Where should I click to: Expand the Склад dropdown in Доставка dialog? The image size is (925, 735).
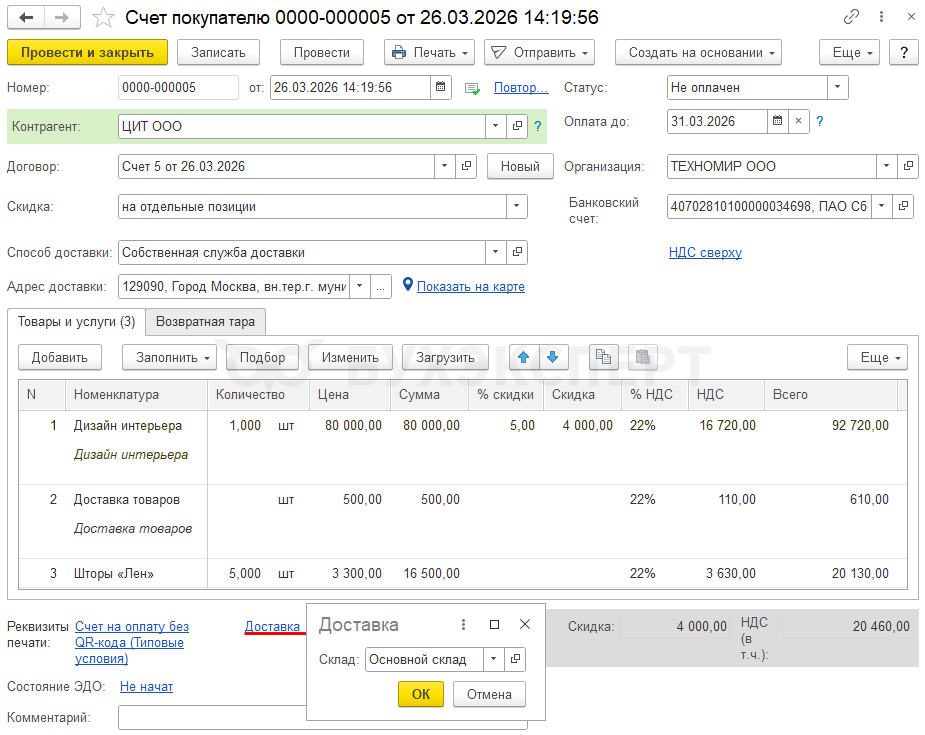click(x=493, y=660)
